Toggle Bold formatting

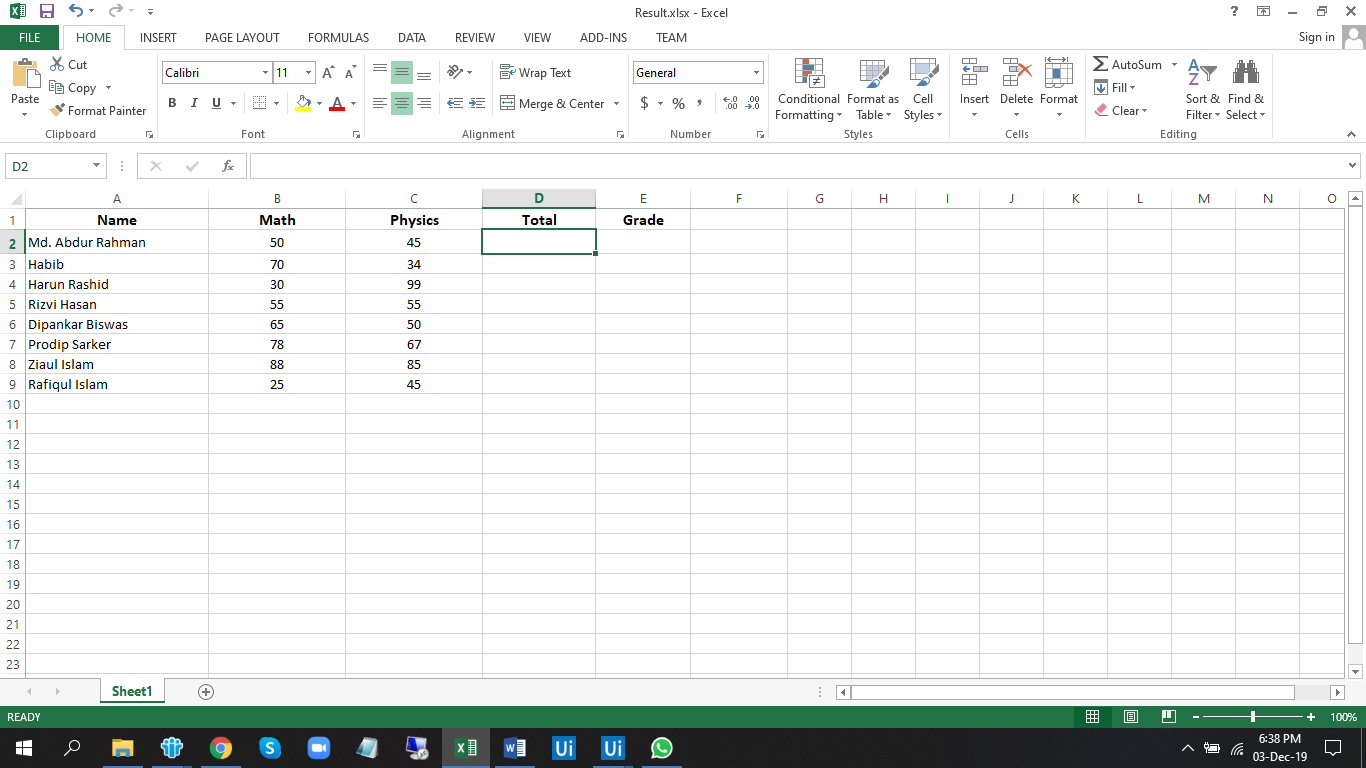coord(172,103)
